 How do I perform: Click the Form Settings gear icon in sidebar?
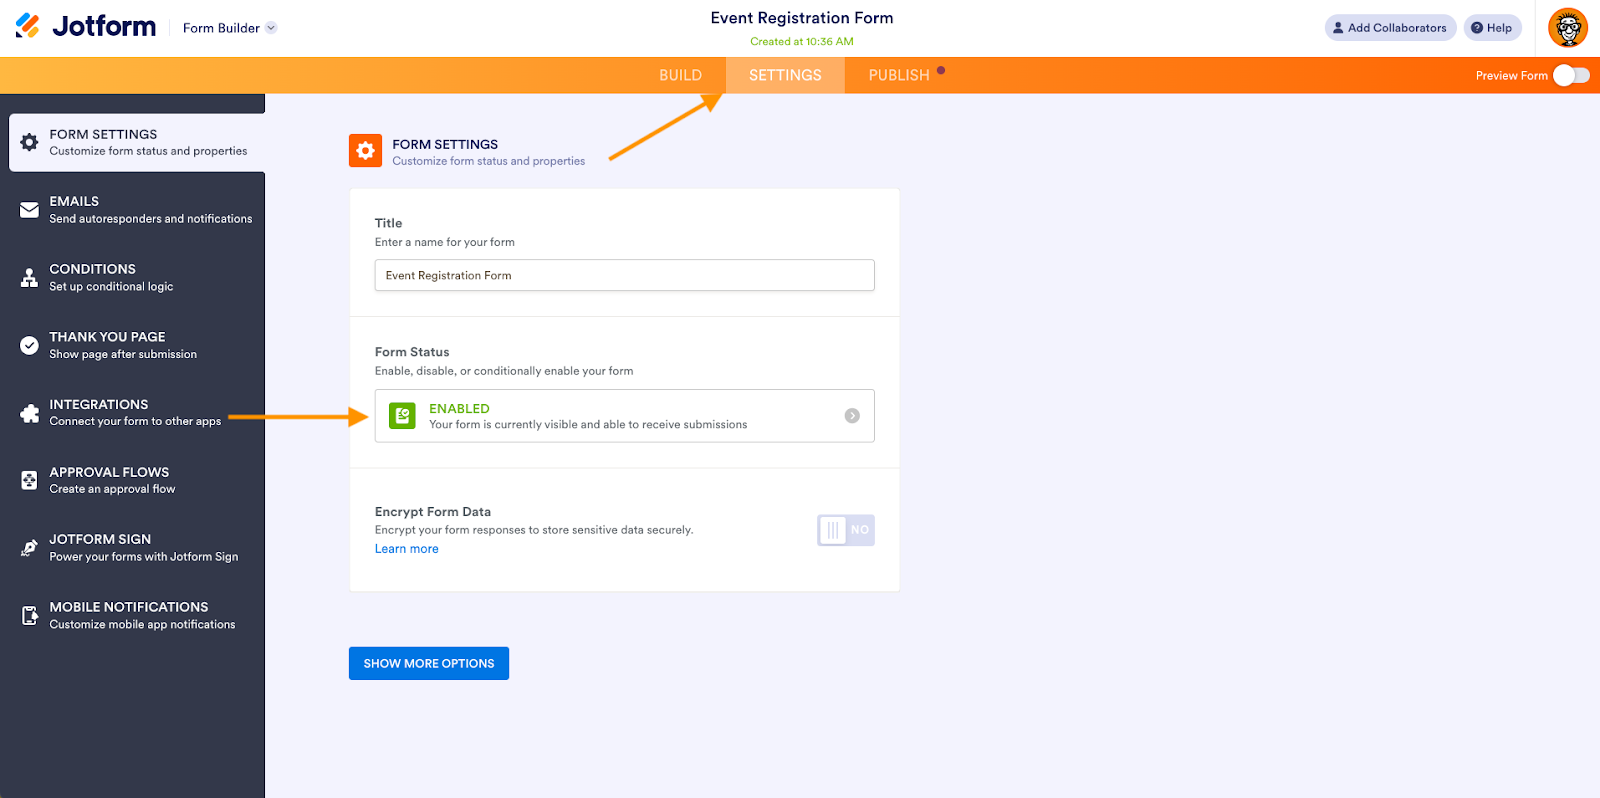pyautogui.click(x=30, y=142)
